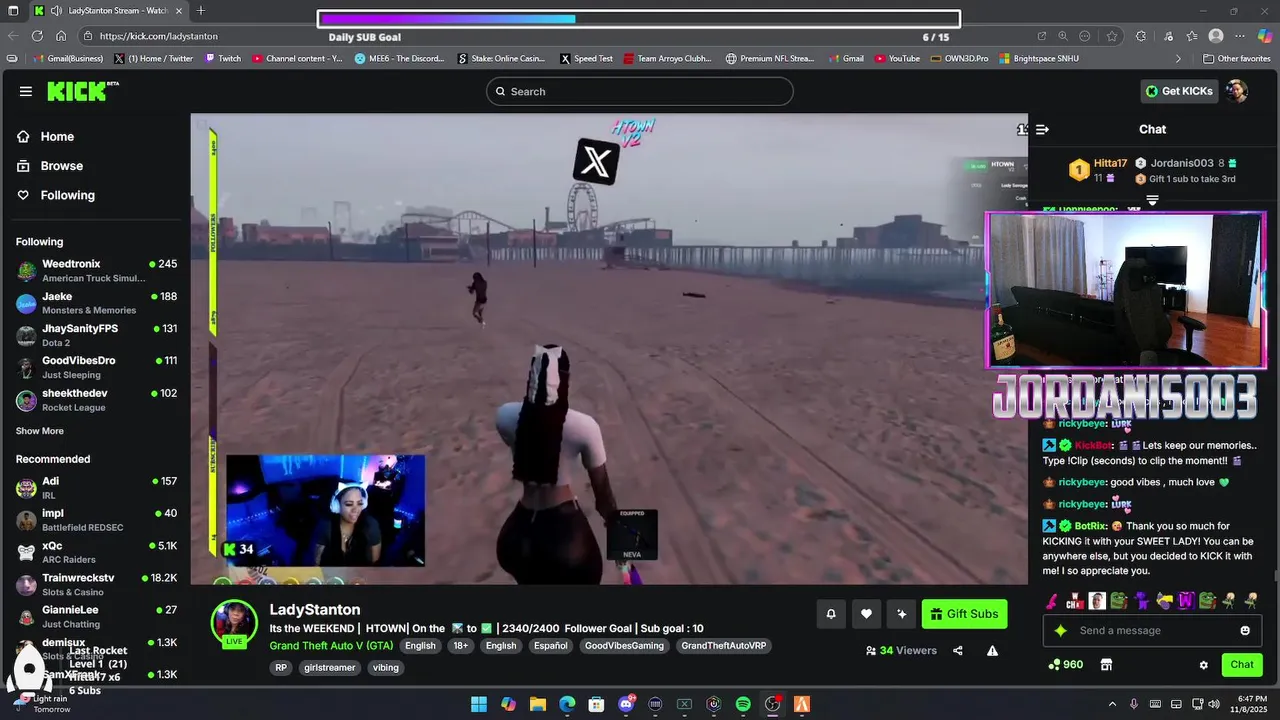1280x720 pixels.
Task: Open Grand Theft Auto V category link
Action: 331,646
